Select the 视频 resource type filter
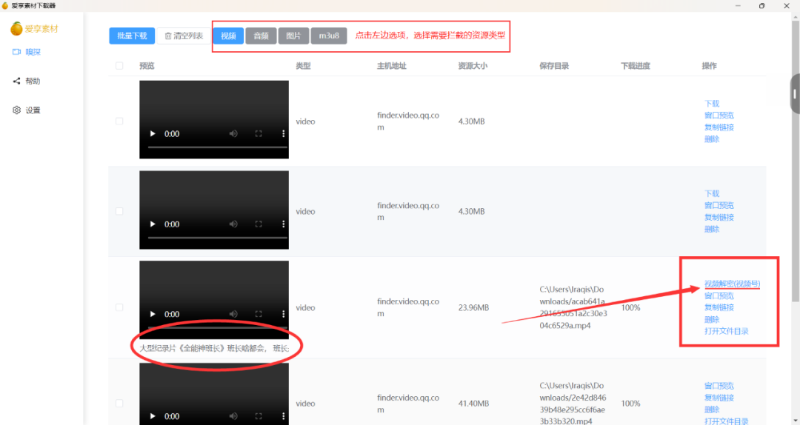Screen dimensions: 800x425 click(228, 36)
